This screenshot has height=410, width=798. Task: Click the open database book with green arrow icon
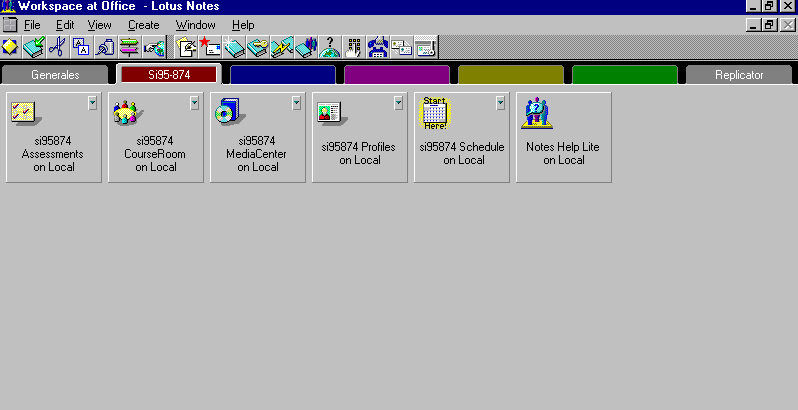click(34, 47)
